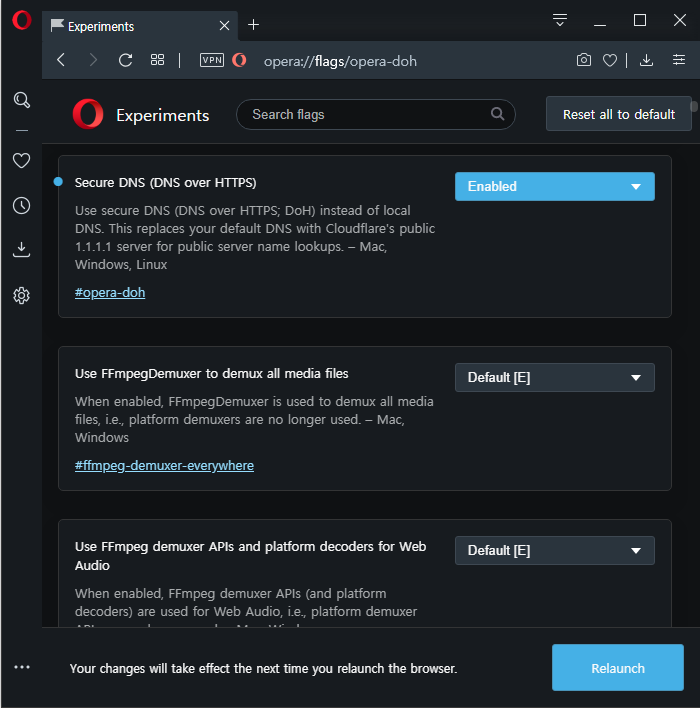The height and width of the screenshot is (708, 700).
Task: Follow the #opera-doh link
Action: [110, 293]
